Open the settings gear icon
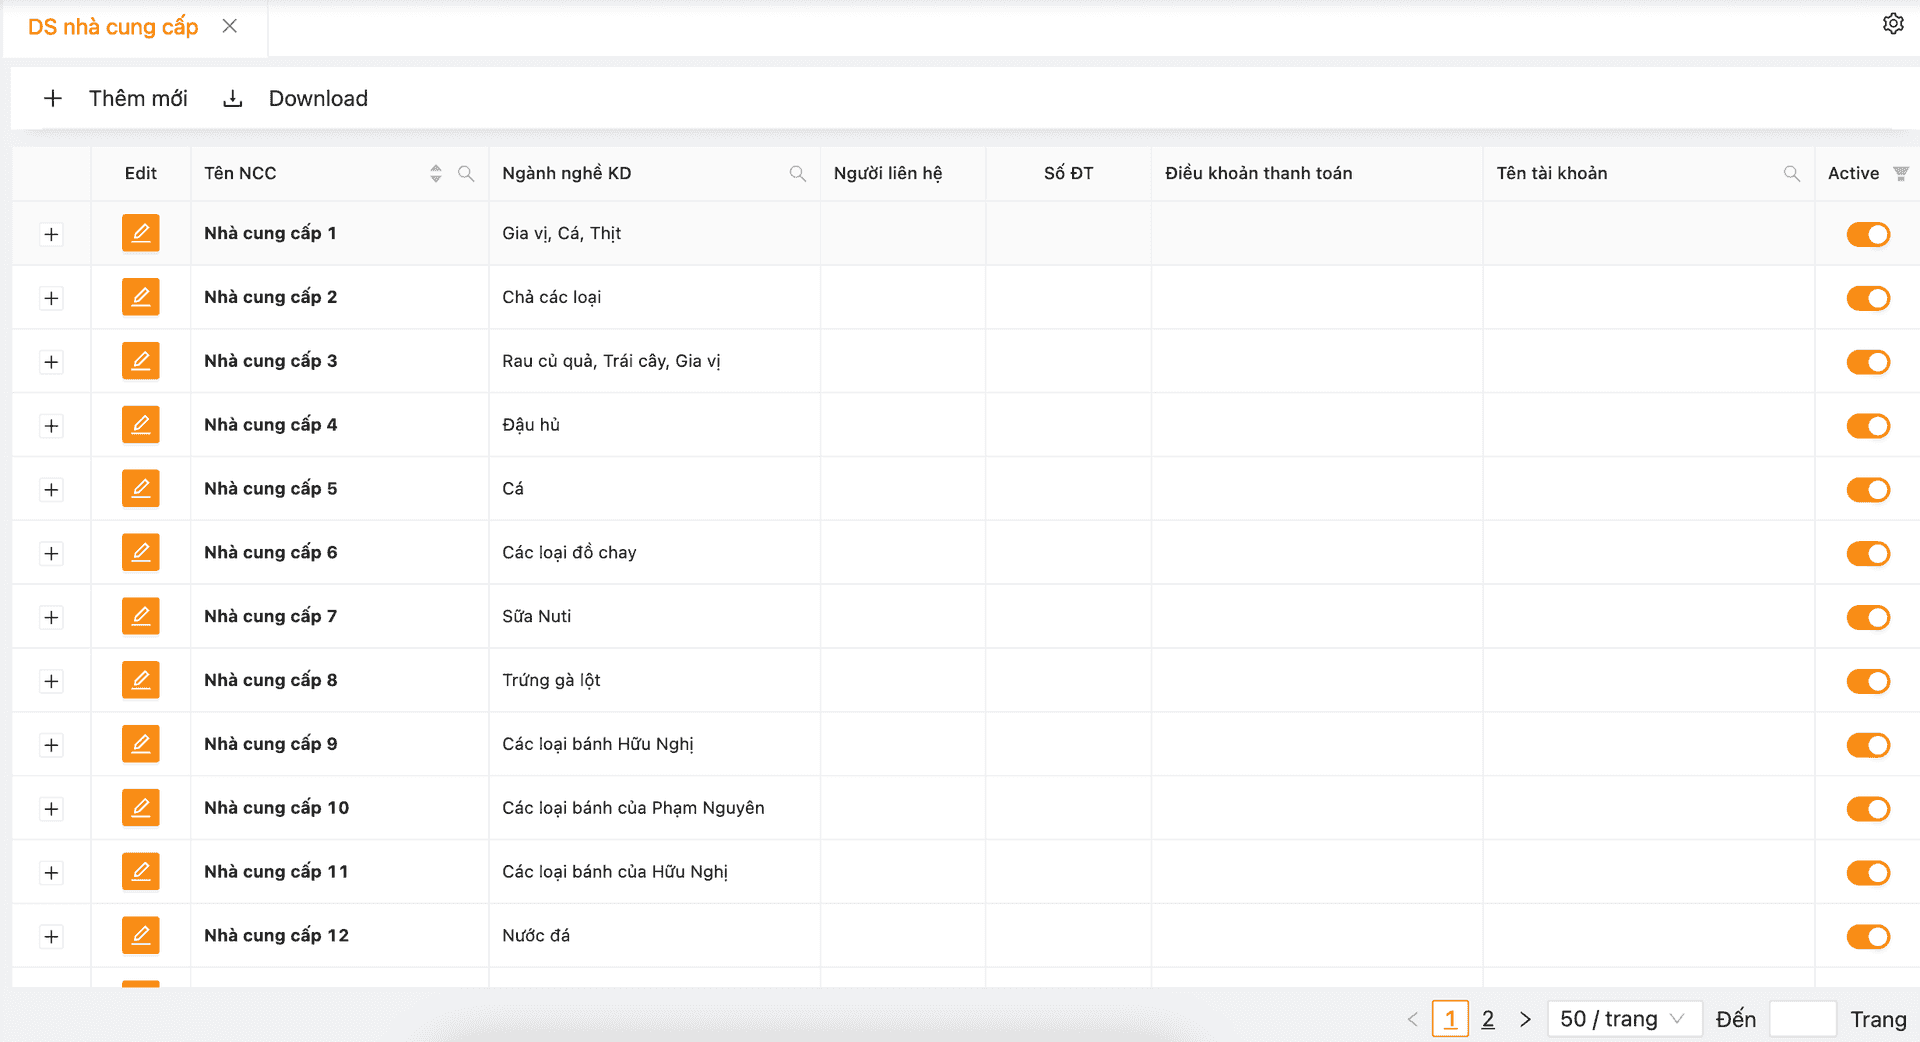This screenshot has height=1042, width=1920. coord(1892,24)
